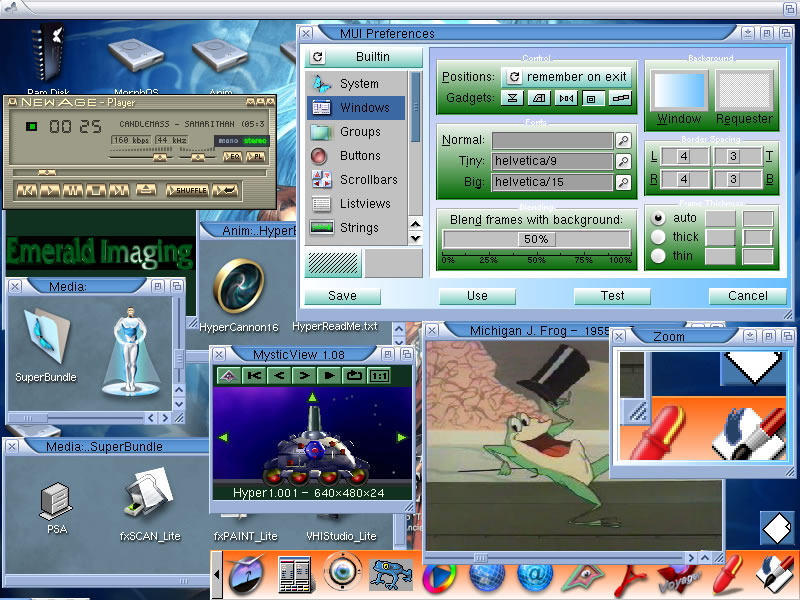Open font chooser for Normal font
This screenshot has width=800, height=600.
coord(623,140)
